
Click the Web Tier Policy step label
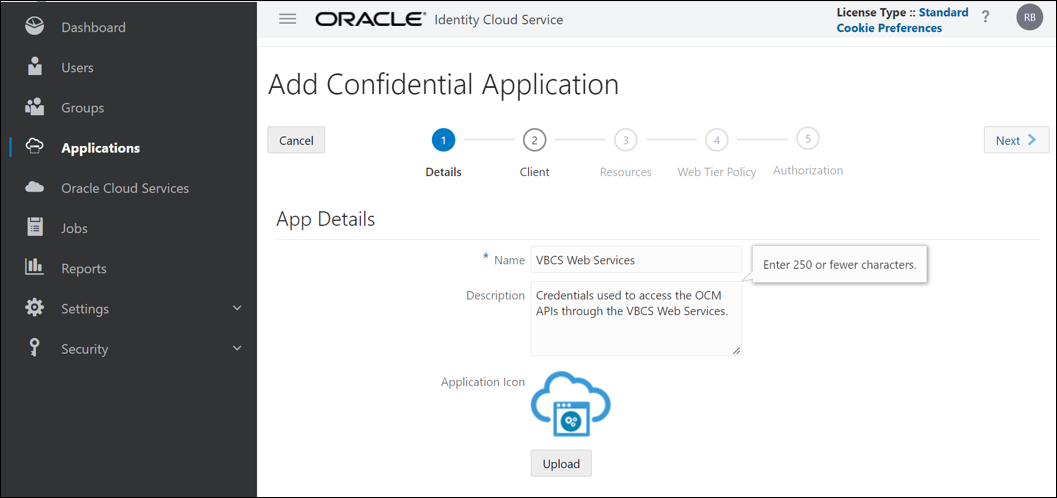click(x=717, y=172)
